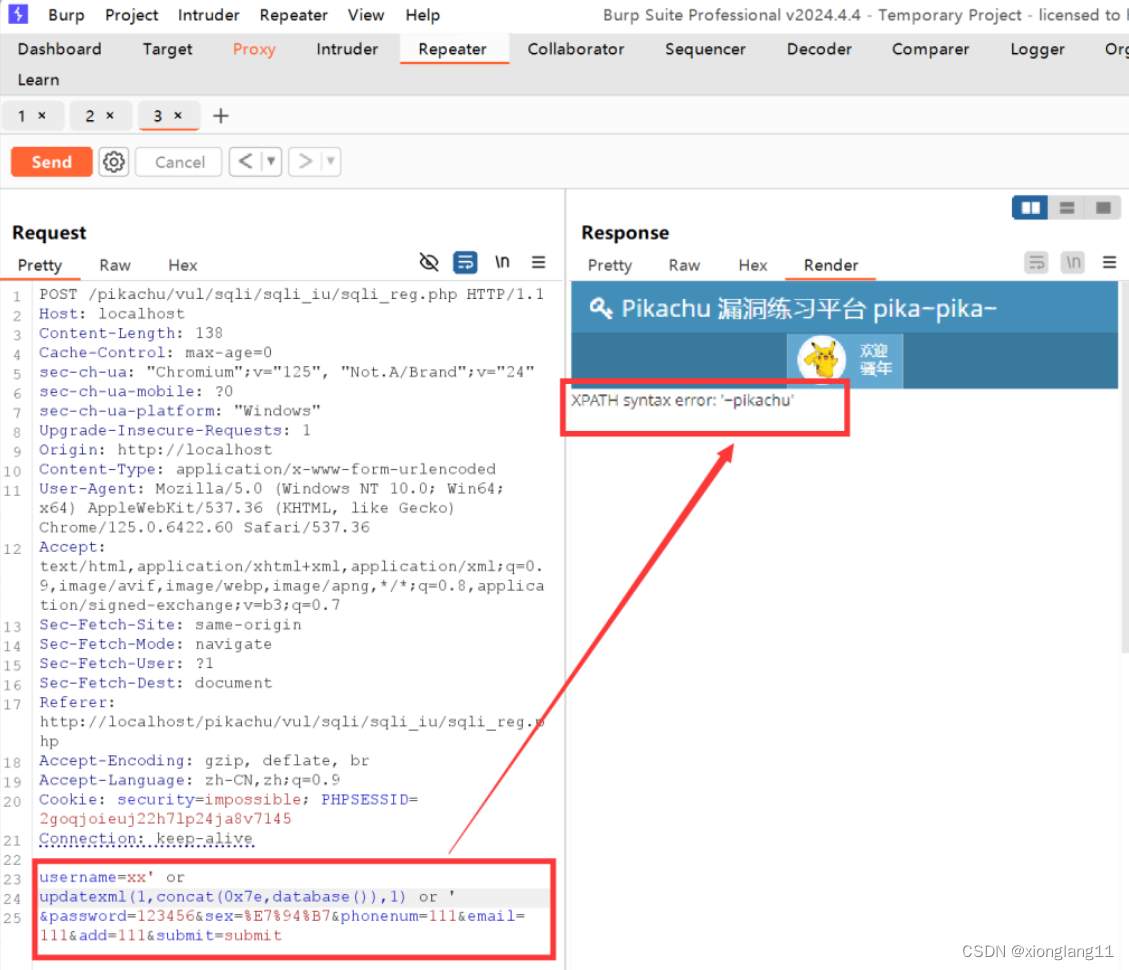Close Repeater tab 3
The image size is (1129, 970).
pyautogui.click(x=178, y=115)
